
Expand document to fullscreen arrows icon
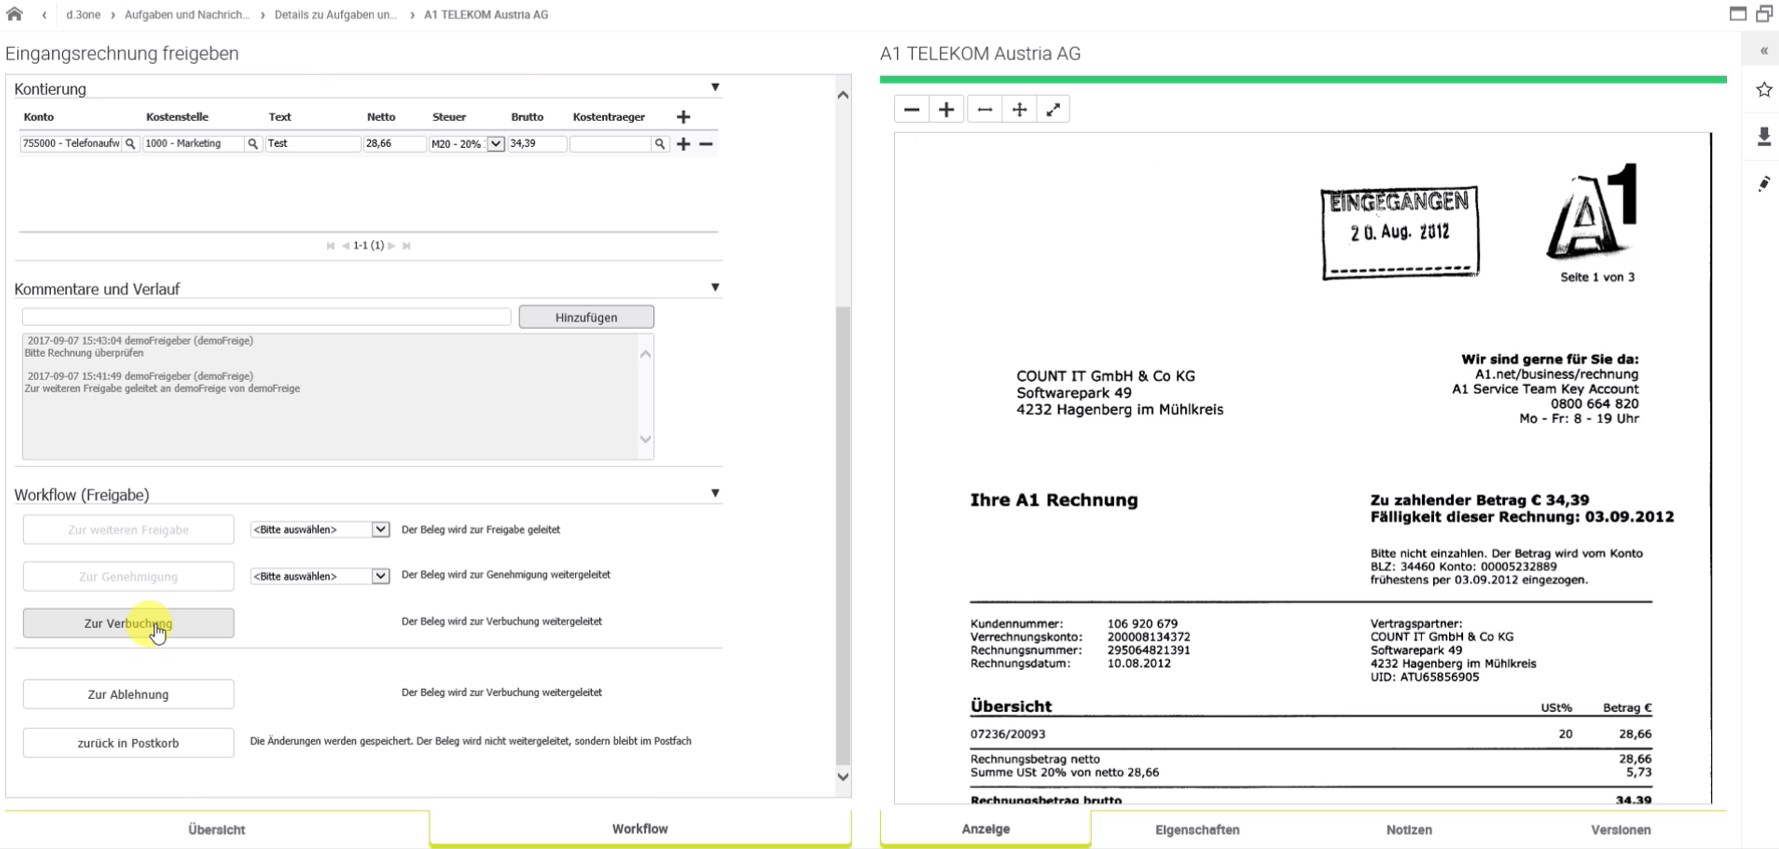[1053, 110]
